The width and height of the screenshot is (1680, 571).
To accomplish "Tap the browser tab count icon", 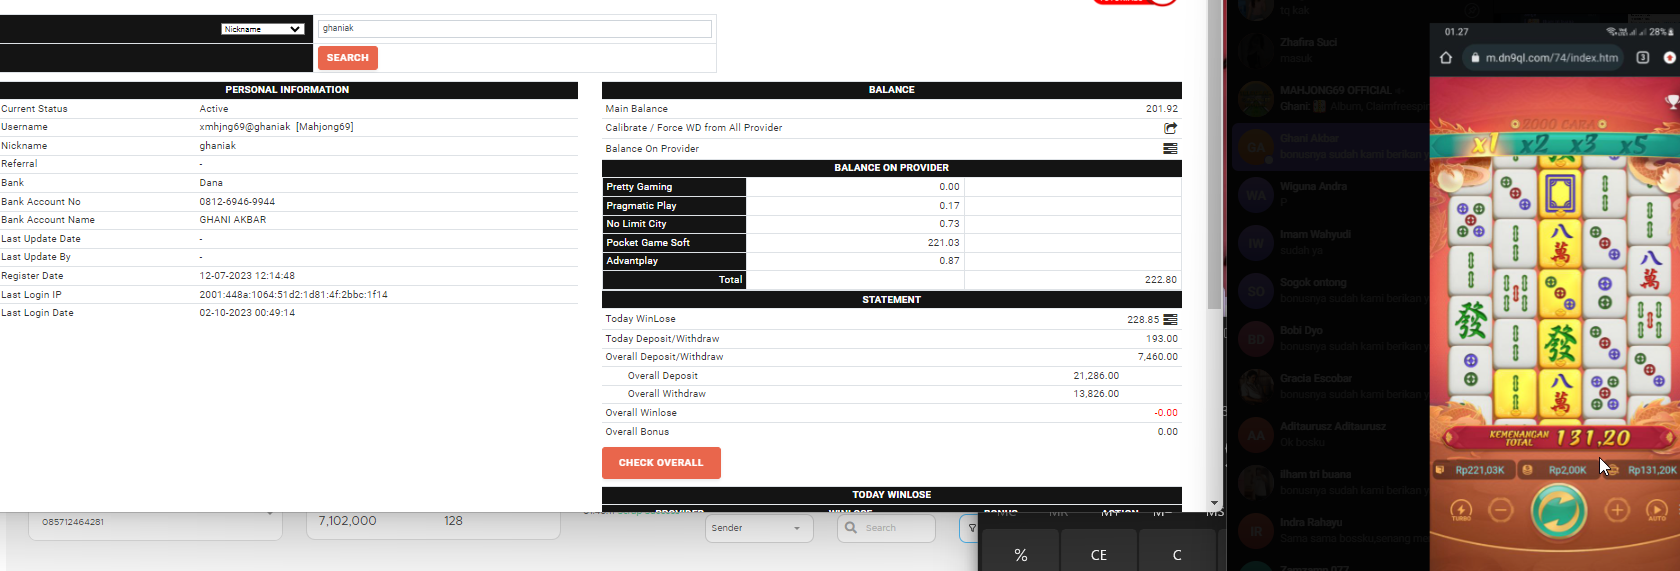I will (1642, 58).
